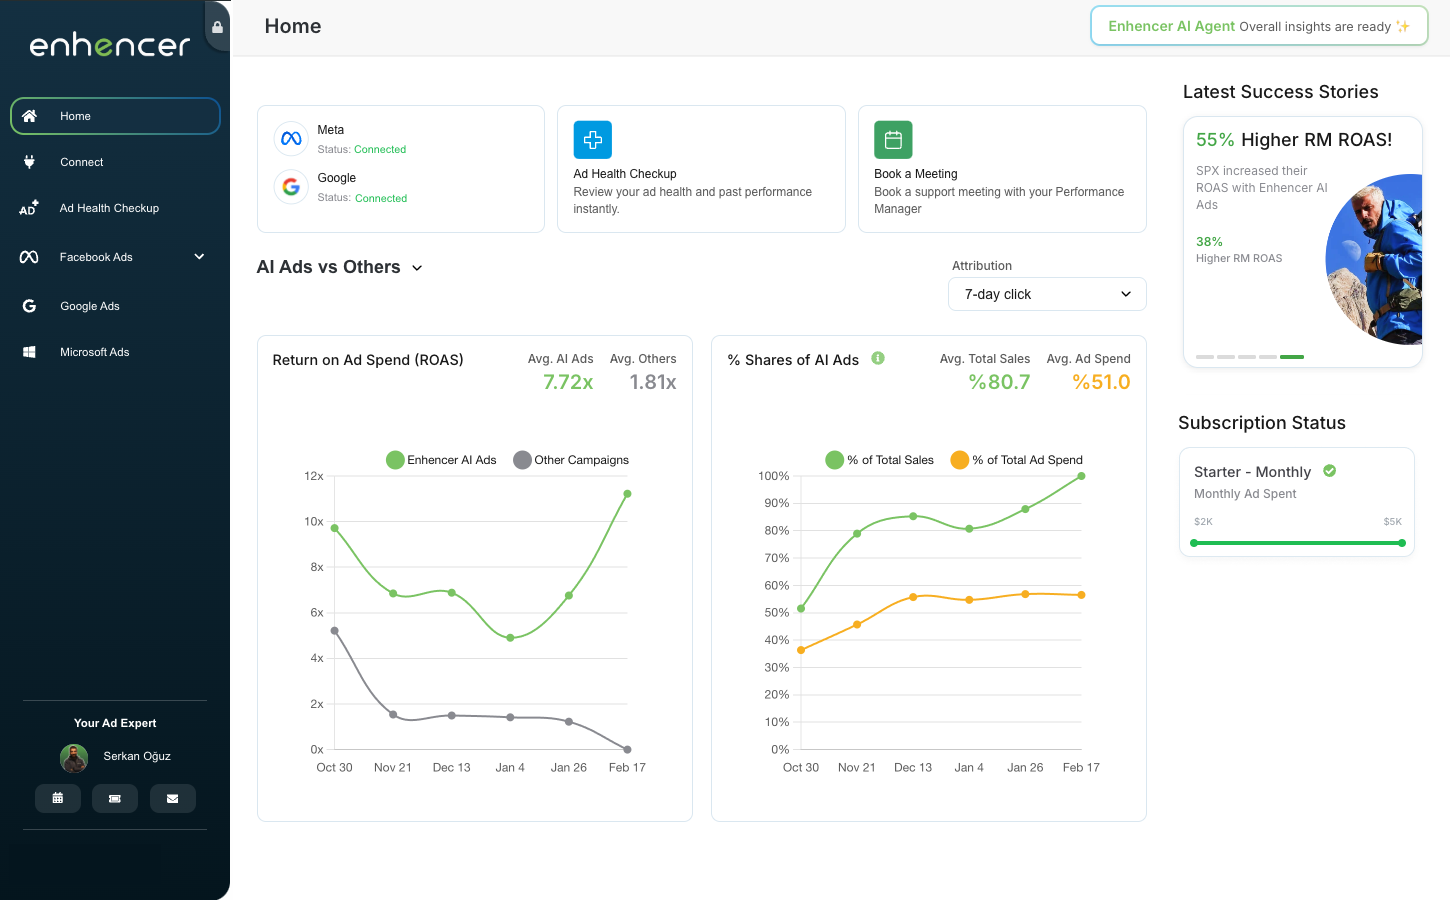Open Connect menu item
1450x900 pixels.
pyautogui.click(x=115, y=162)
